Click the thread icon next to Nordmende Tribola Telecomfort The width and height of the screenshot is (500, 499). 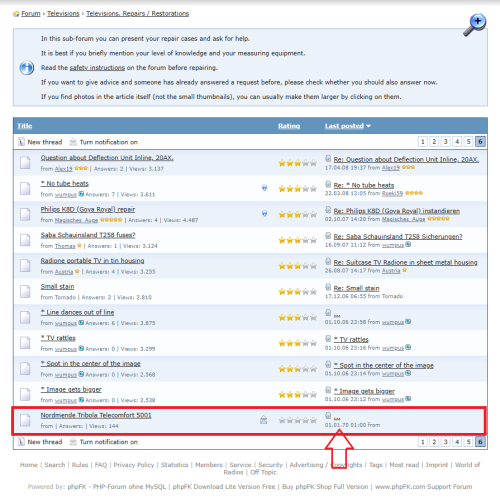tap(25, 420)
